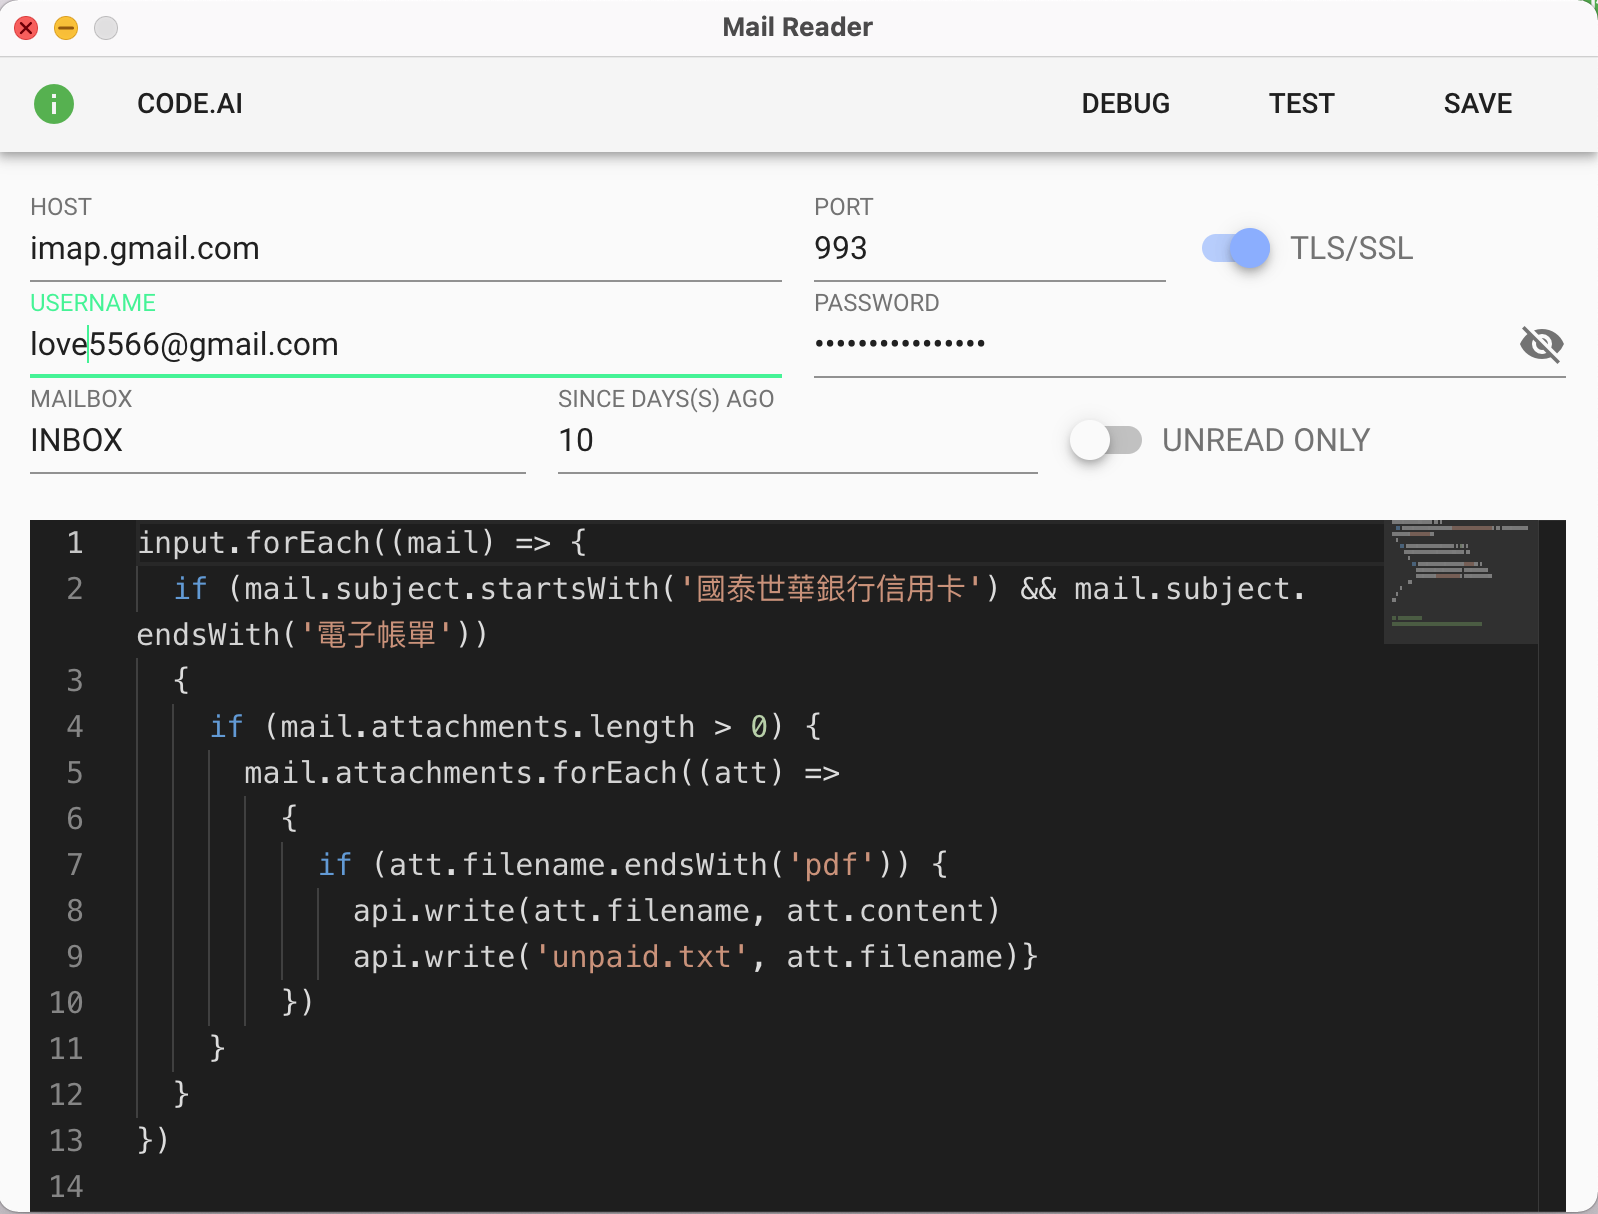Minimize window with yellow button
The width and height of the screenshot is (1598, 1214).
tap(66, 28)
